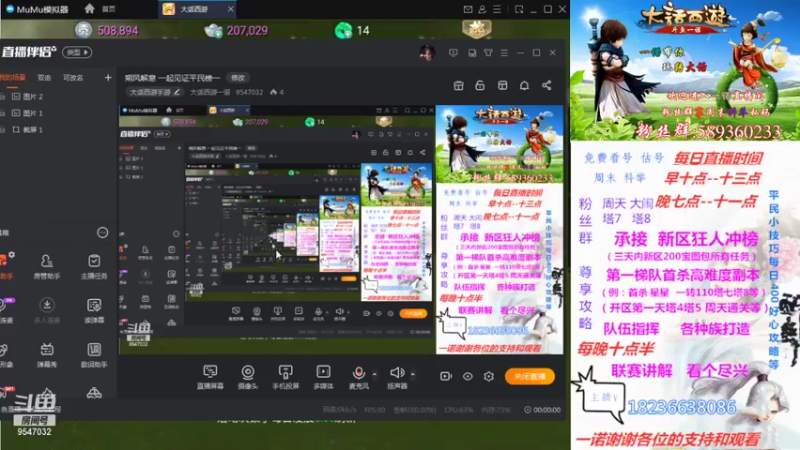Open MuMu emulator hamburger menu
800x450 pixels.
[497, 9]
